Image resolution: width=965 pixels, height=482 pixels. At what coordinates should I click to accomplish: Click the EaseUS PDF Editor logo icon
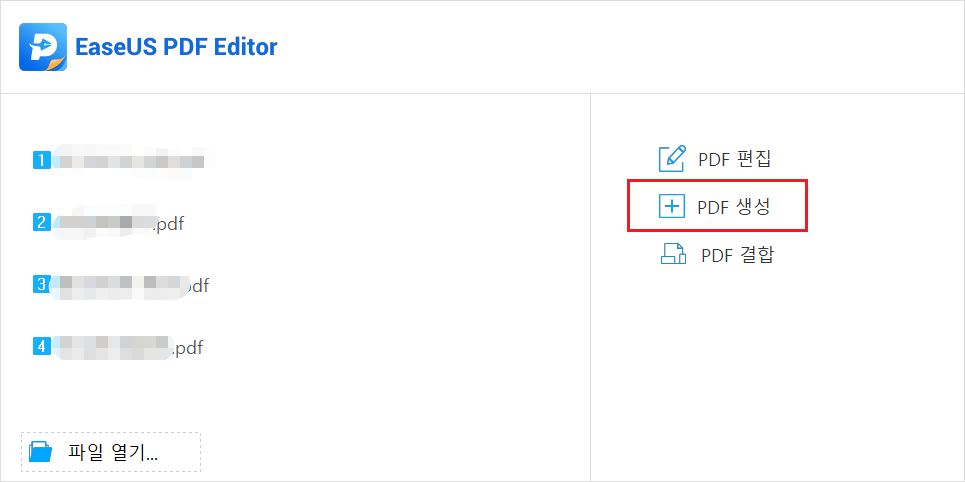point(41,47)
